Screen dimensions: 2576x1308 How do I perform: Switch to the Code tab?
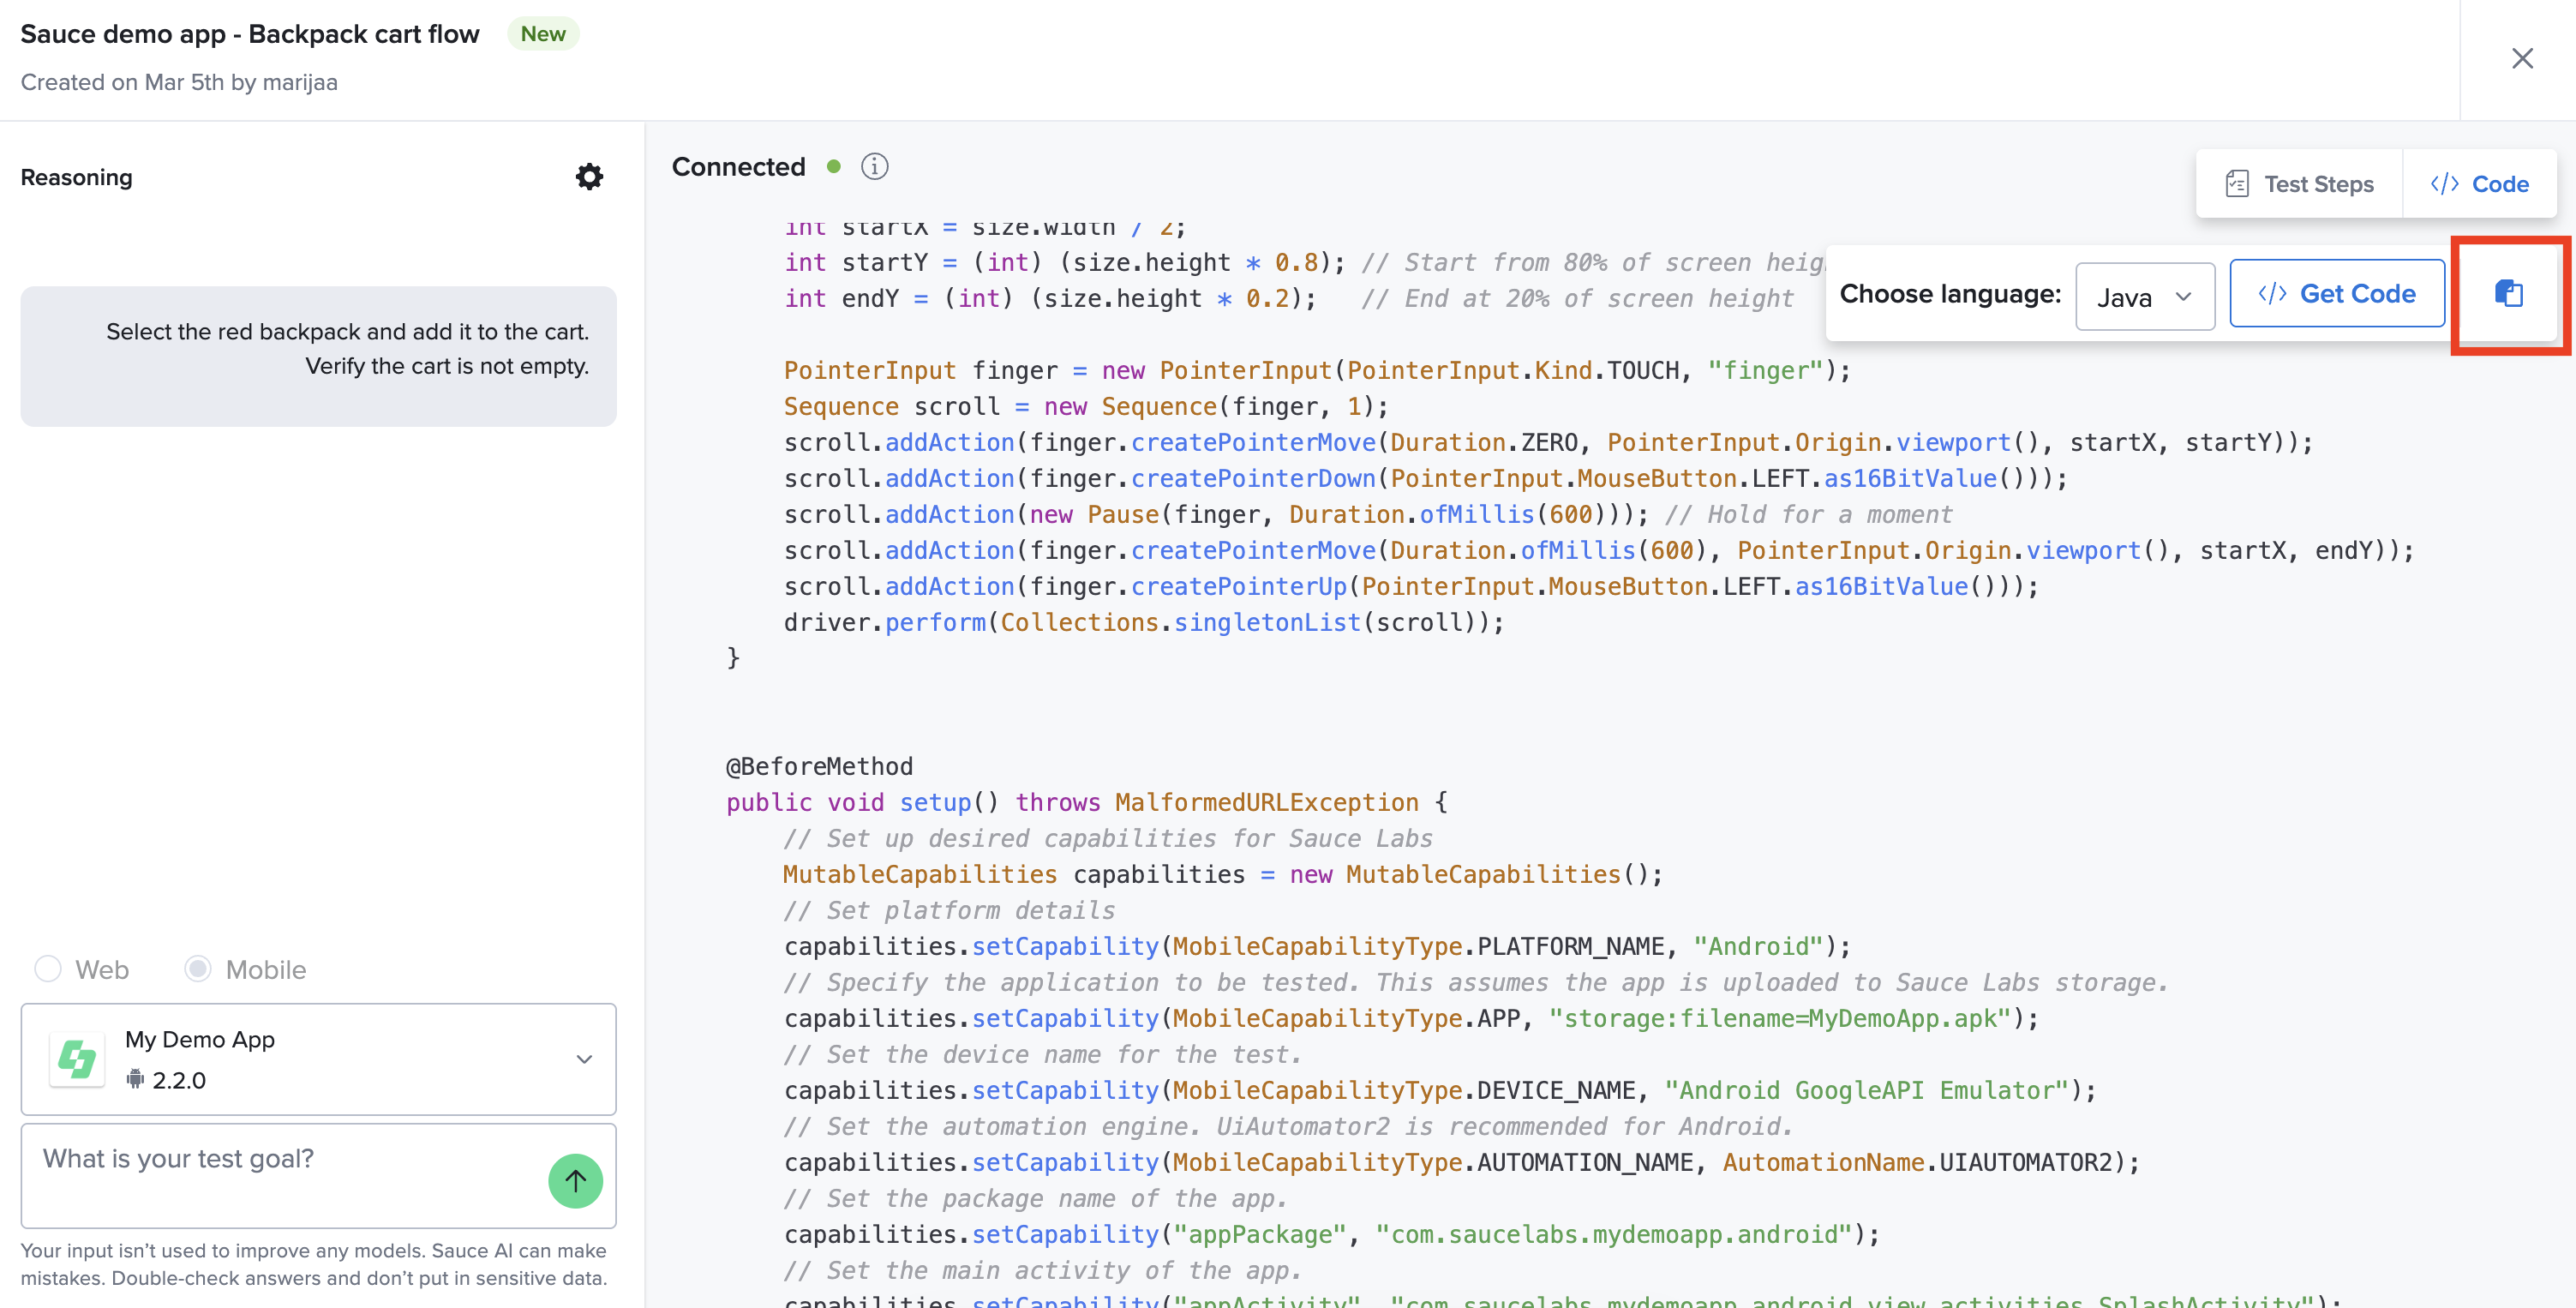pos(2479,184)
